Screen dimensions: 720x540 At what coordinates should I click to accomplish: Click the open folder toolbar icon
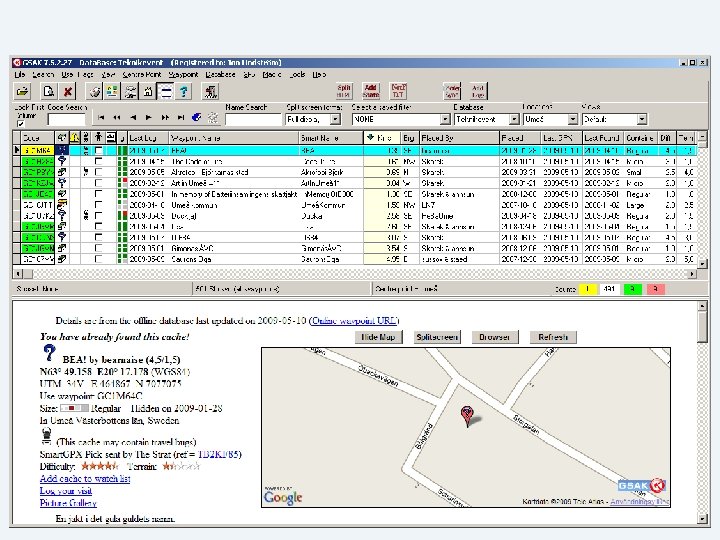click(x=22, y=92)
